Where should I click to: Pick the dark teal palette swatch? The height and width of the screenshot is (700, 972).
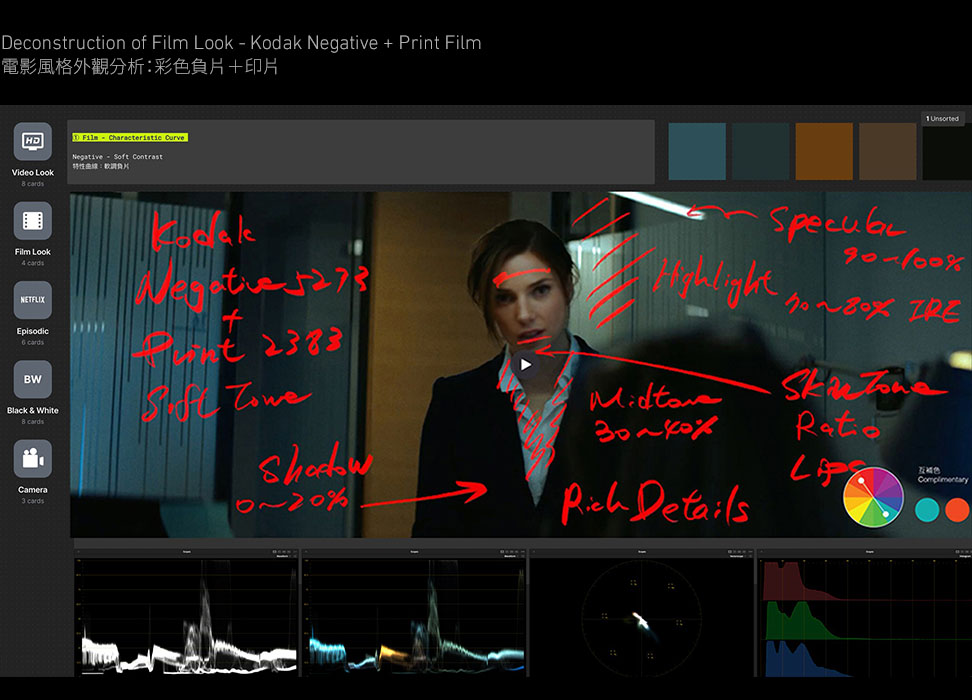coord(761,151)
